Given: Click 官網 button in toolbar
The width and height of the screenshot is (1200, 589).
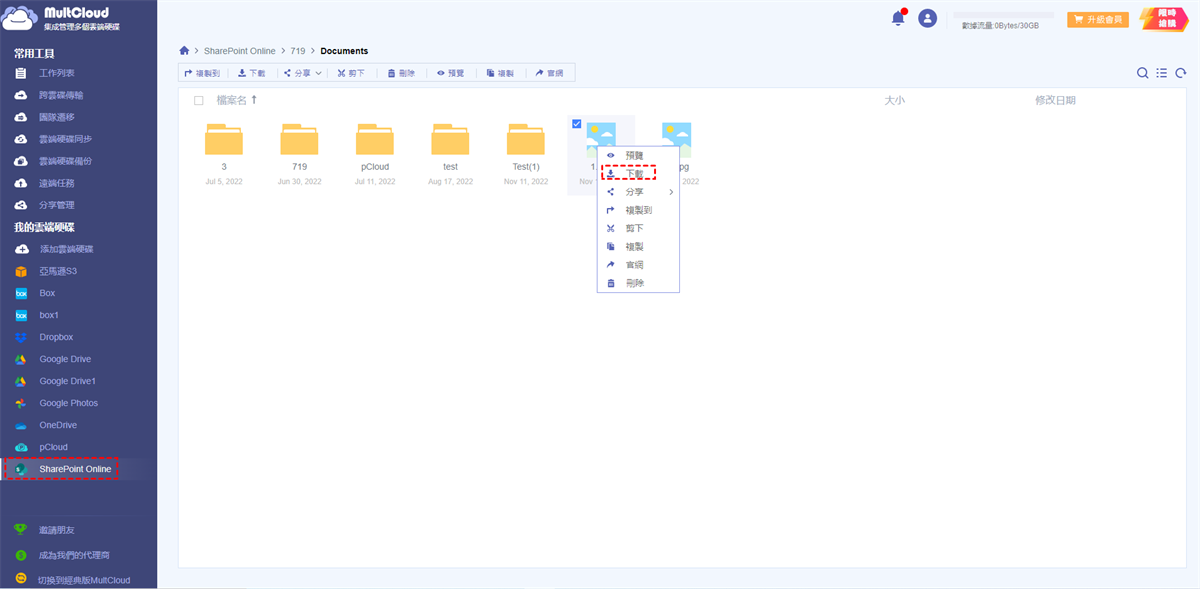Looking at the screenshot, I should click(550, 73).
